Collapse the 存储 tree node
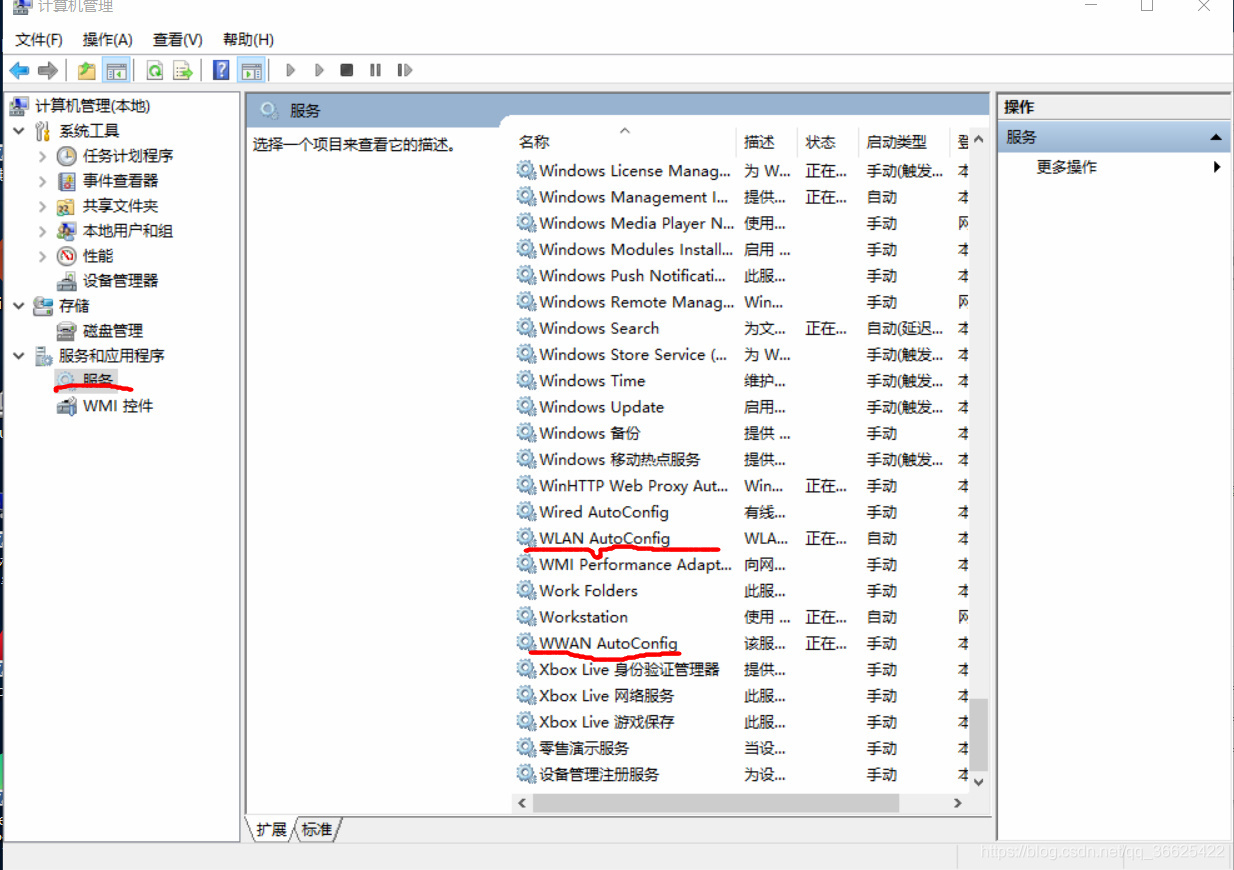The width and height of the screenshot is (1234, 870). tap(19, 306)
